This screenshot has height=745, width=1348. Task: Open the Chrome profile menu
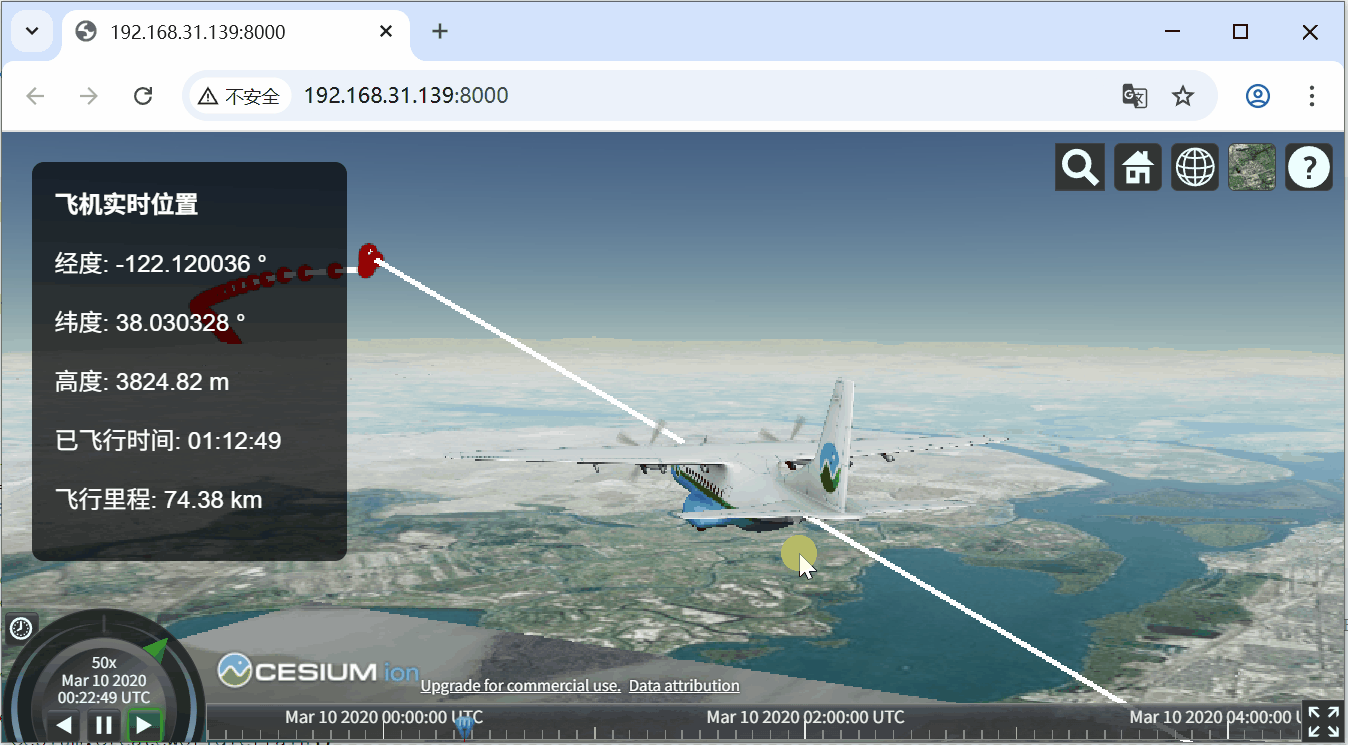[1258, 96]
